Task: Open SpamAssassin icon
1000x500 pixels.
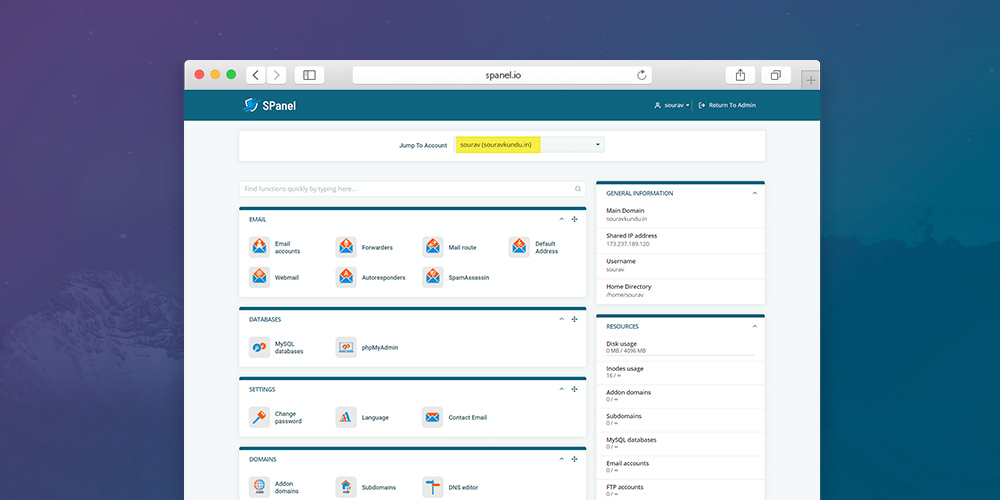Action: 432,277
